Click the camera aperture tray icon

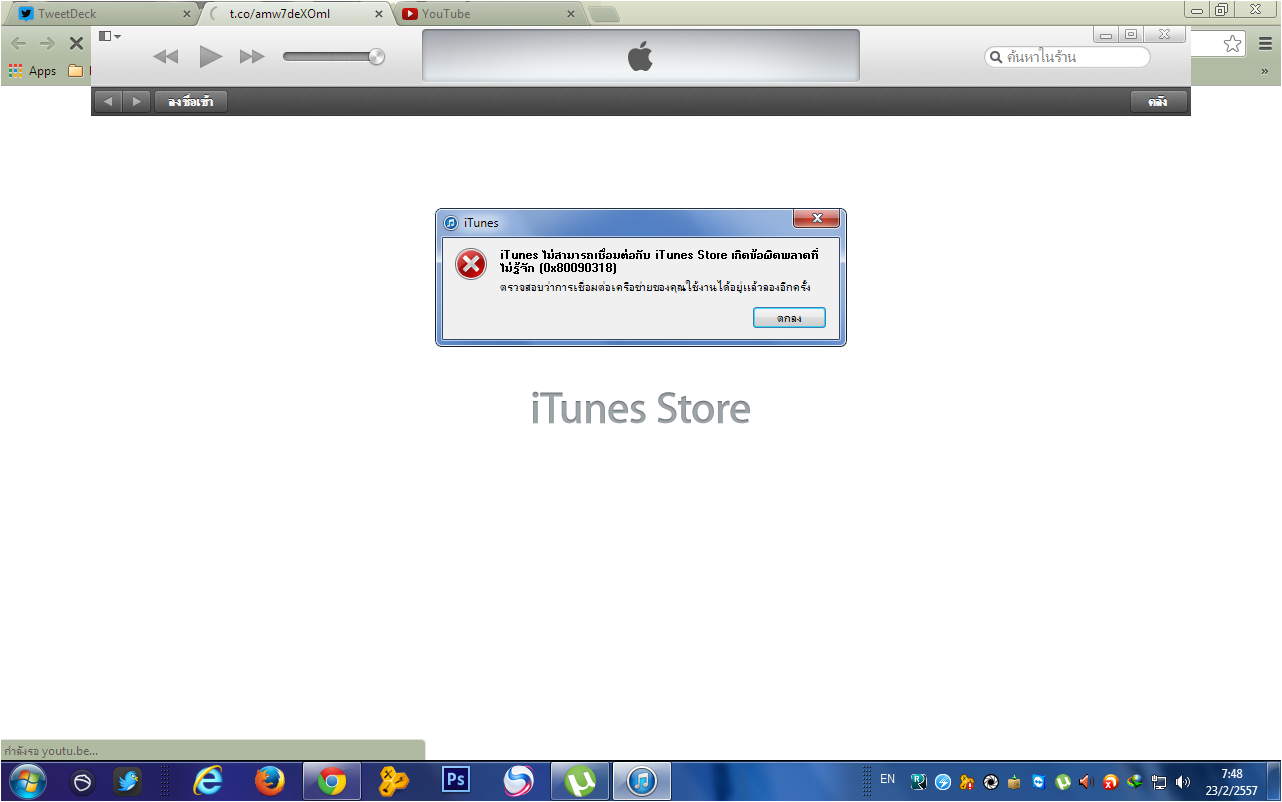point(991,782)
